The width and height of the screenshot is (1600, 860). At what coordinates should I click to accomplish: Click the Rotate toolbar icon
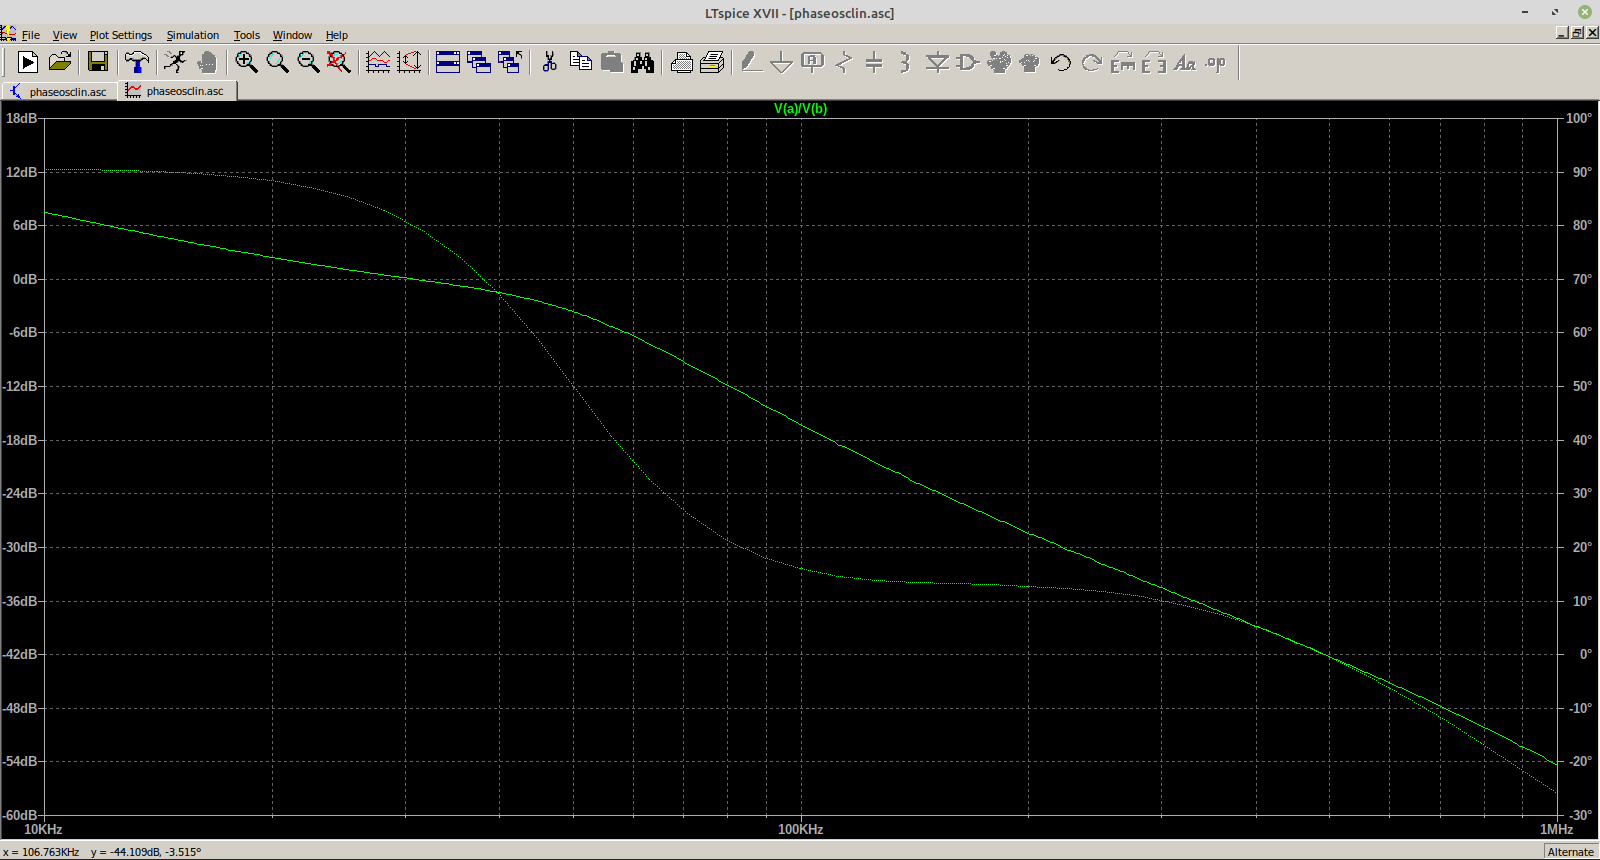coord(1123,62)
